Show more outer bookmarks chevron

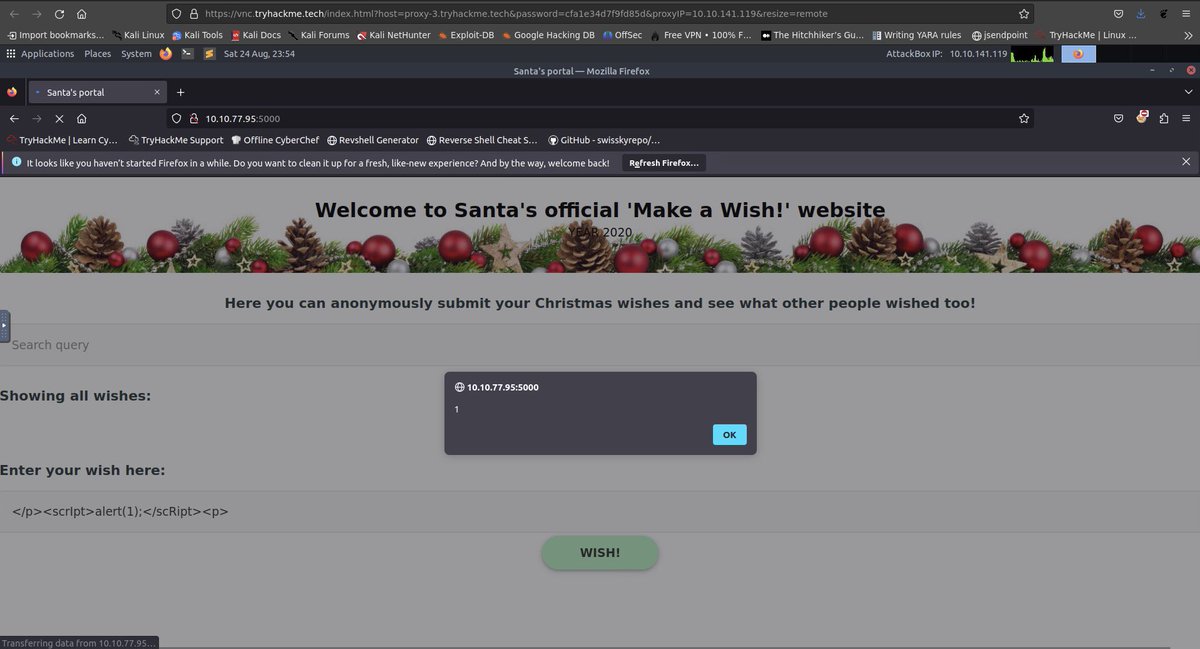(1186, 35)
